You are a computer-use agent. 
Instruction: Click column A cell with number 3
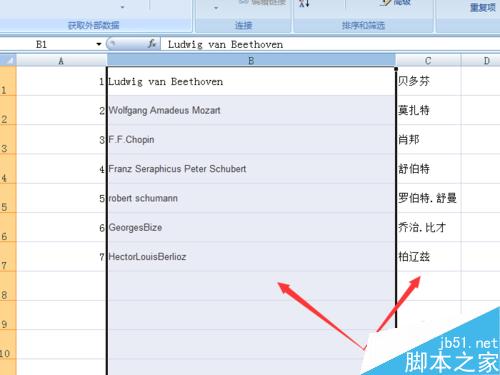click(x=61, y=139)
